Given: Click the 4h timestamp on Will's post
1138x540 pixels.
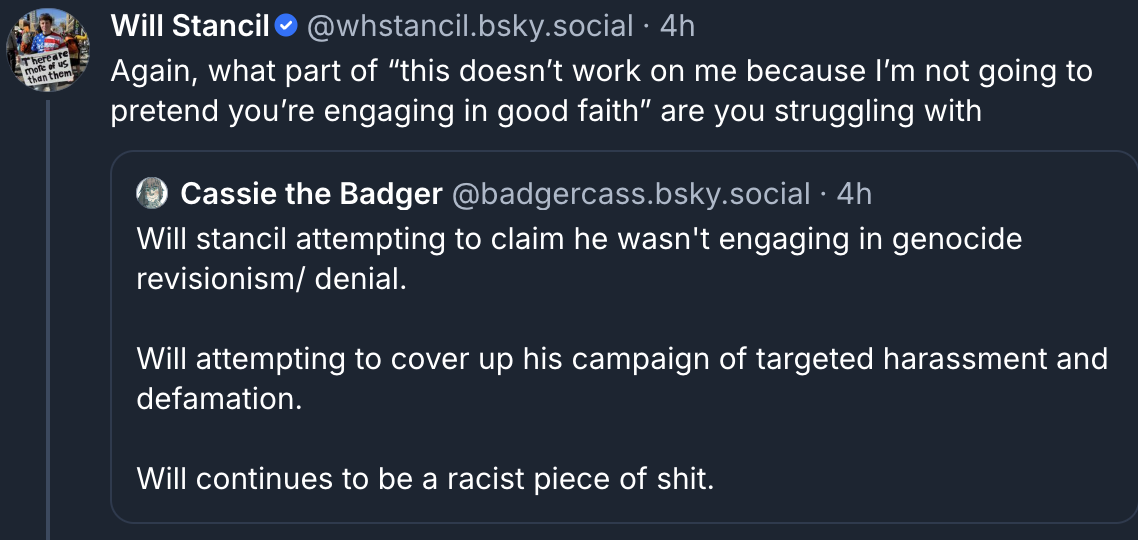Looking at the screenshot, I should [677, 26].
